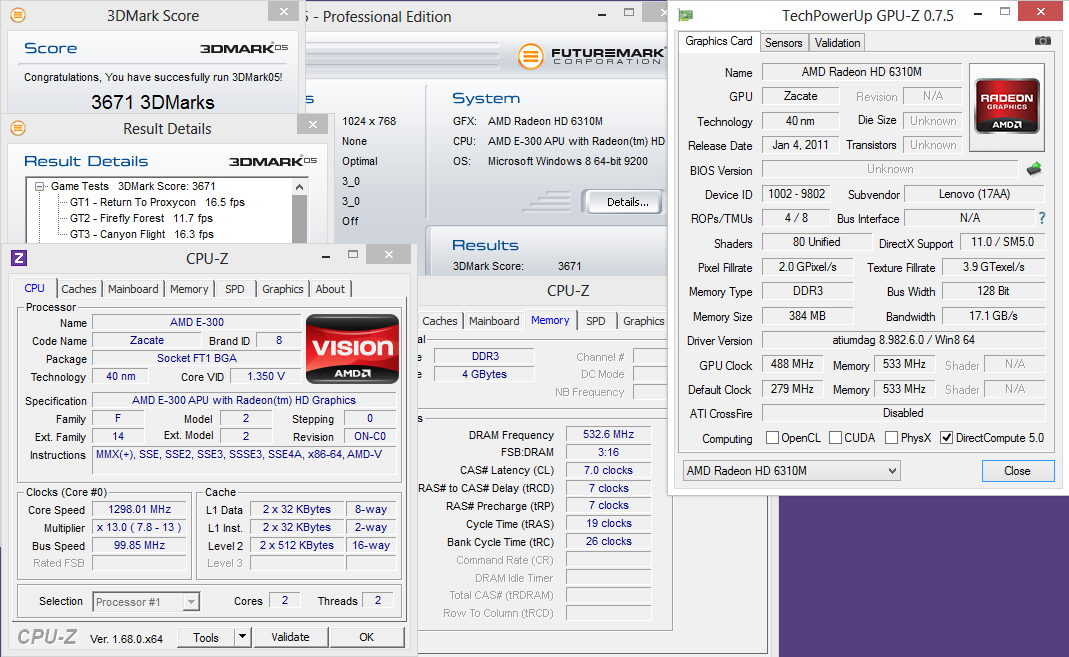1069x657 pixels.
Task: Select the CPU tab in front CPU-Z
Action: pyautogui.click(x=34, y=288)
